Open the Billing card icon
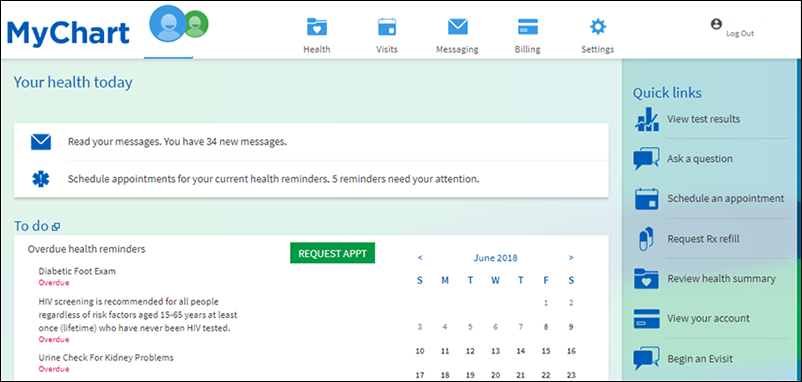802x382 pixels. [527, 27]
